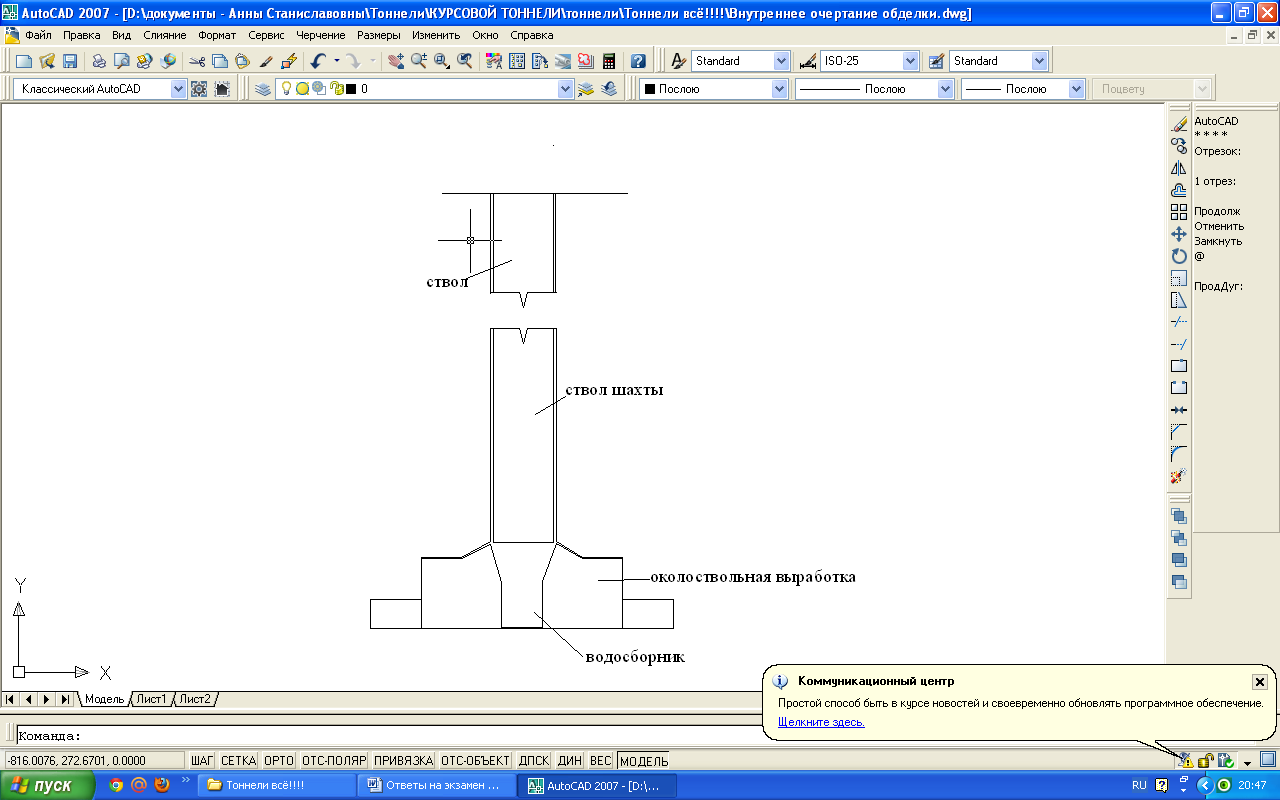This screenshot has width=1280, height=800.
Task: Click the Workspace Settings gear icon
Action: 199,89
